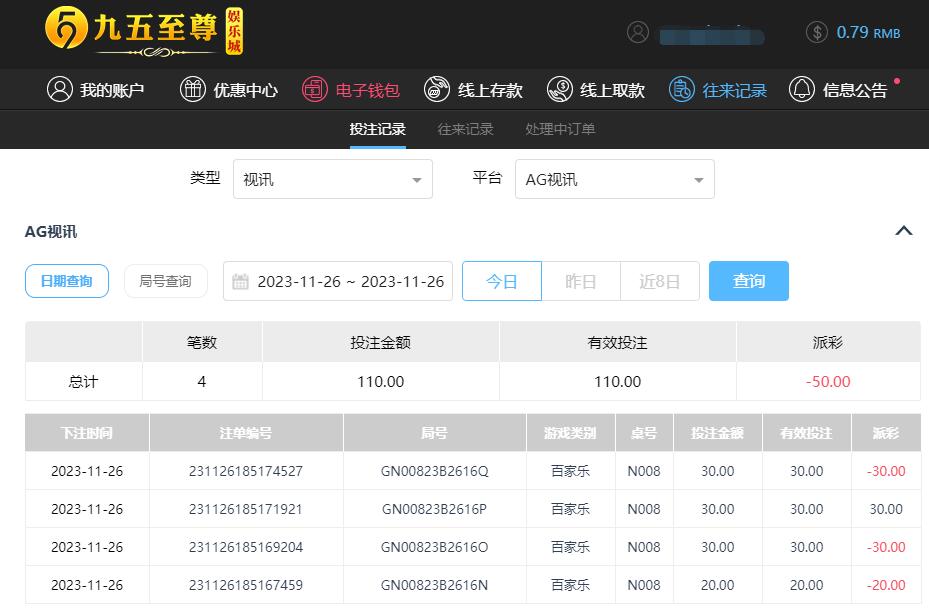Choose the 昨日 date range
The width and height of the screenshot is (929, 608).
[581, 281]
